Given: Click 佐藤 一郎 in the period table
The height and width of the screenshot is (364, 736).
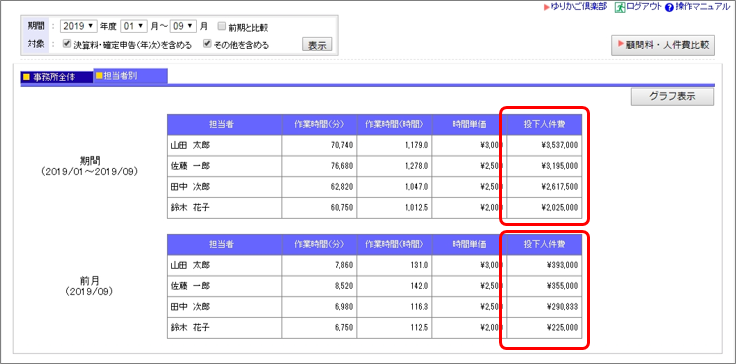Looking at the screenshot, I should click(x=224, y=166).
